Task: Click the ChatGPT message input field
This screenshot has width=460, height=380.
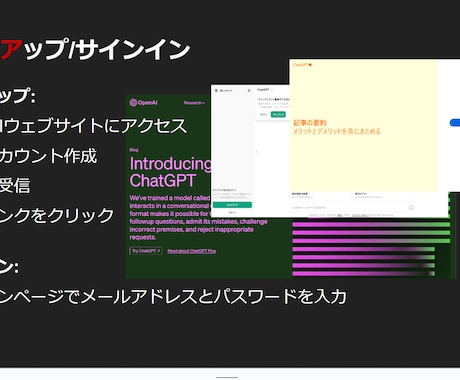Action: tap(352, 208)
